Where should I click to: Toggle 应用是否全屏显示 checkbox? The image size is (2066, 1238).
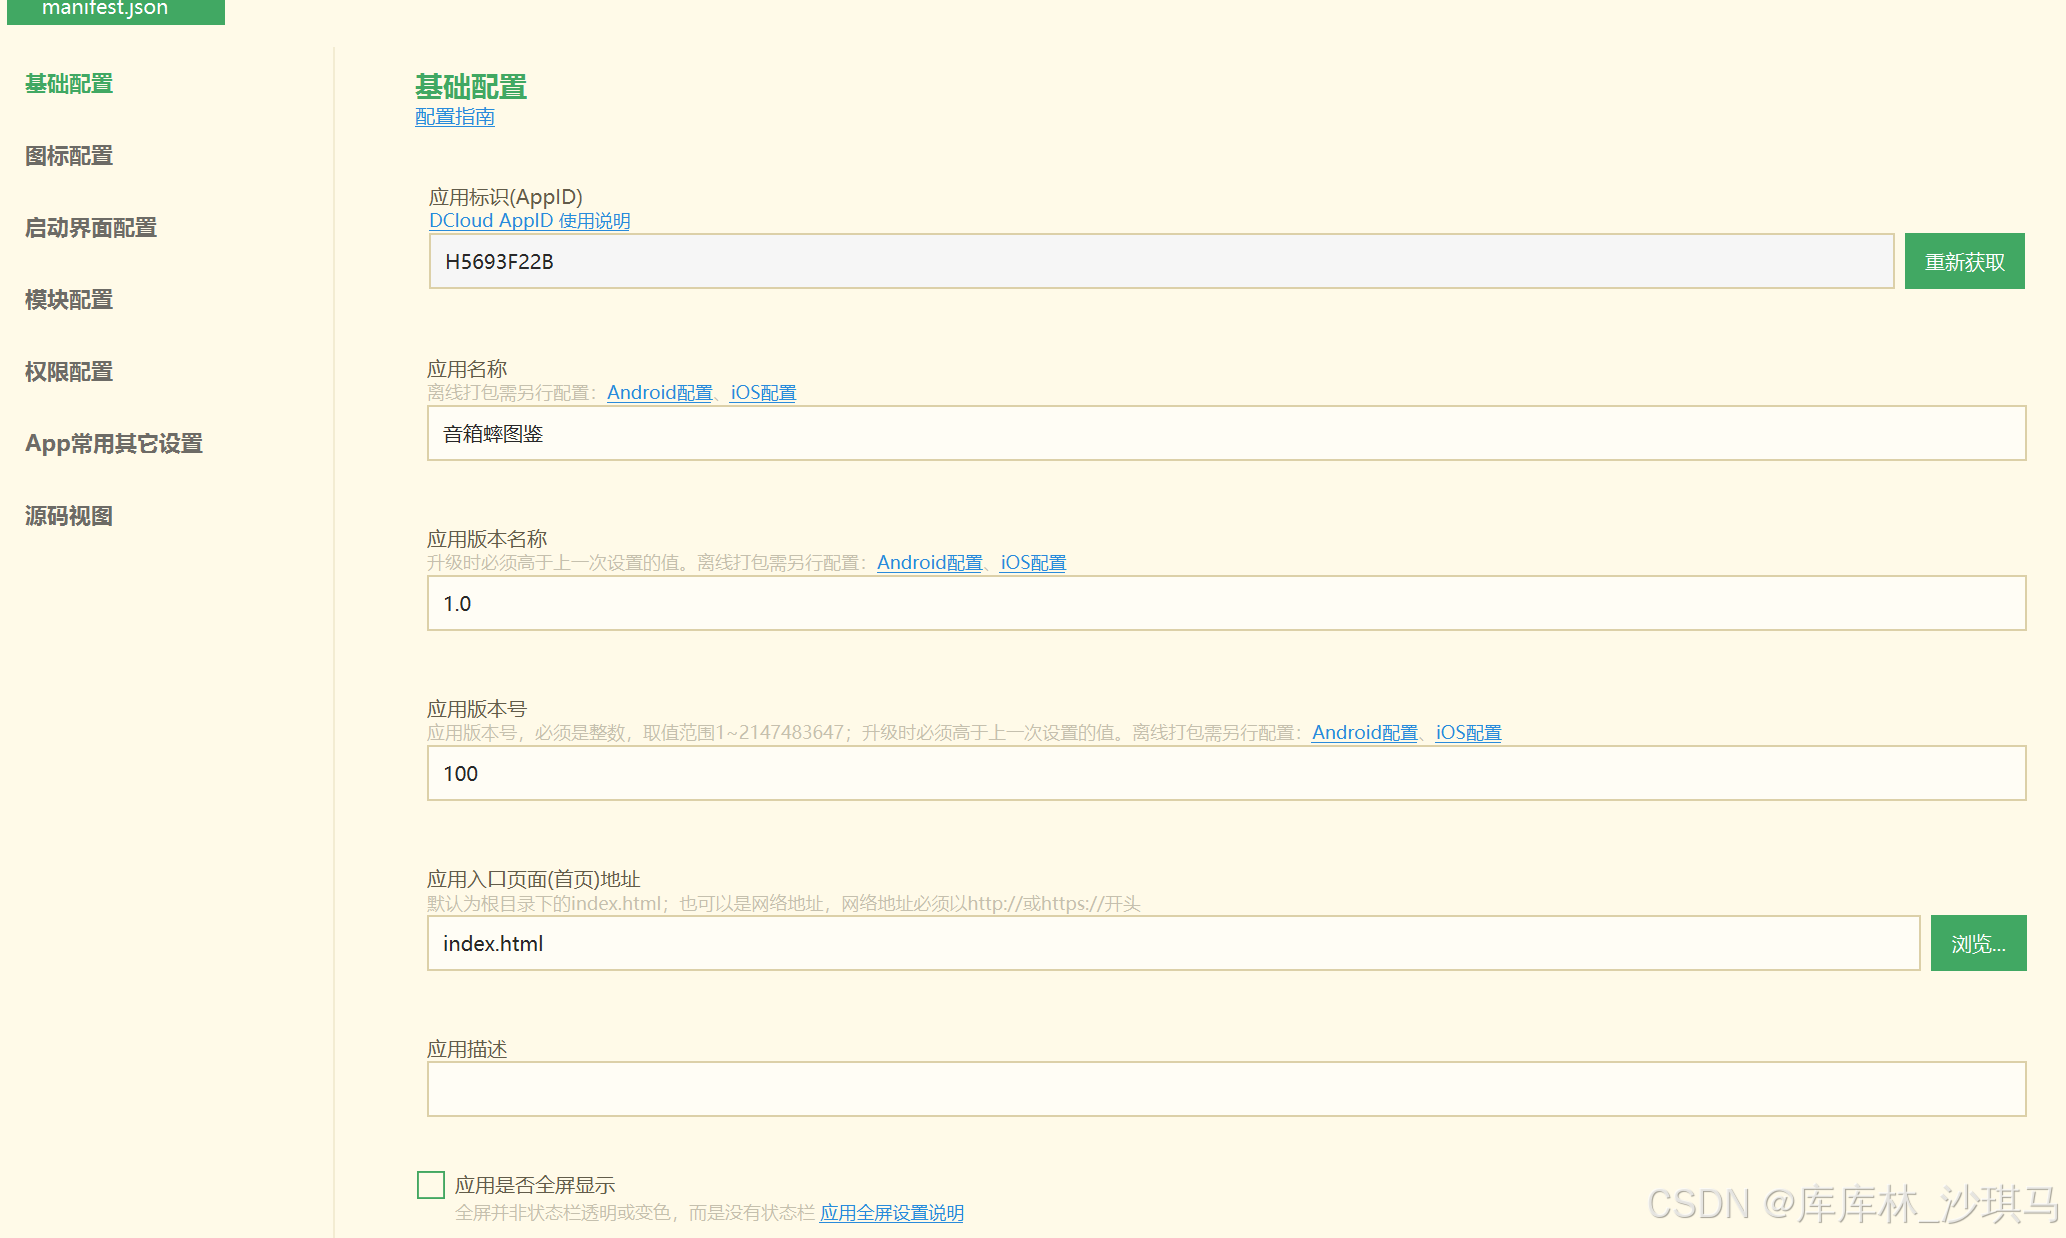pyautogui.click(x=431, y=1185)
